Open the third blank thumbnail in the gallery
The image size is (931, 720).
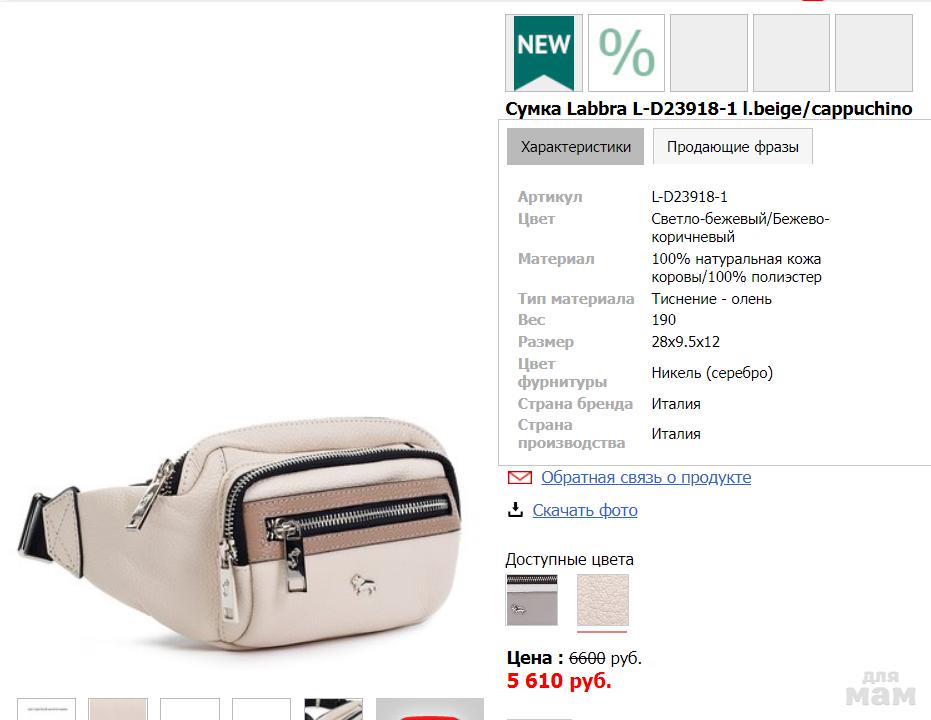189,709
